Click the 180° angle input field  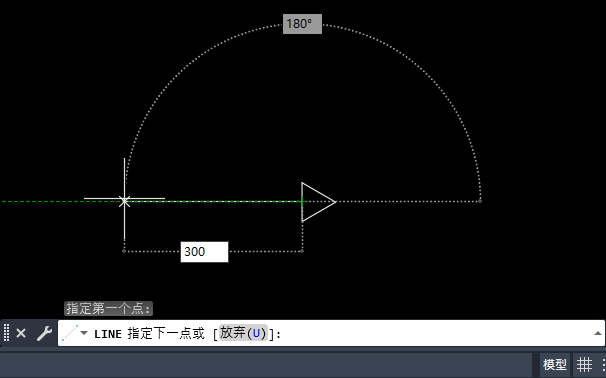pyautogui.click(x=302, y=24)
